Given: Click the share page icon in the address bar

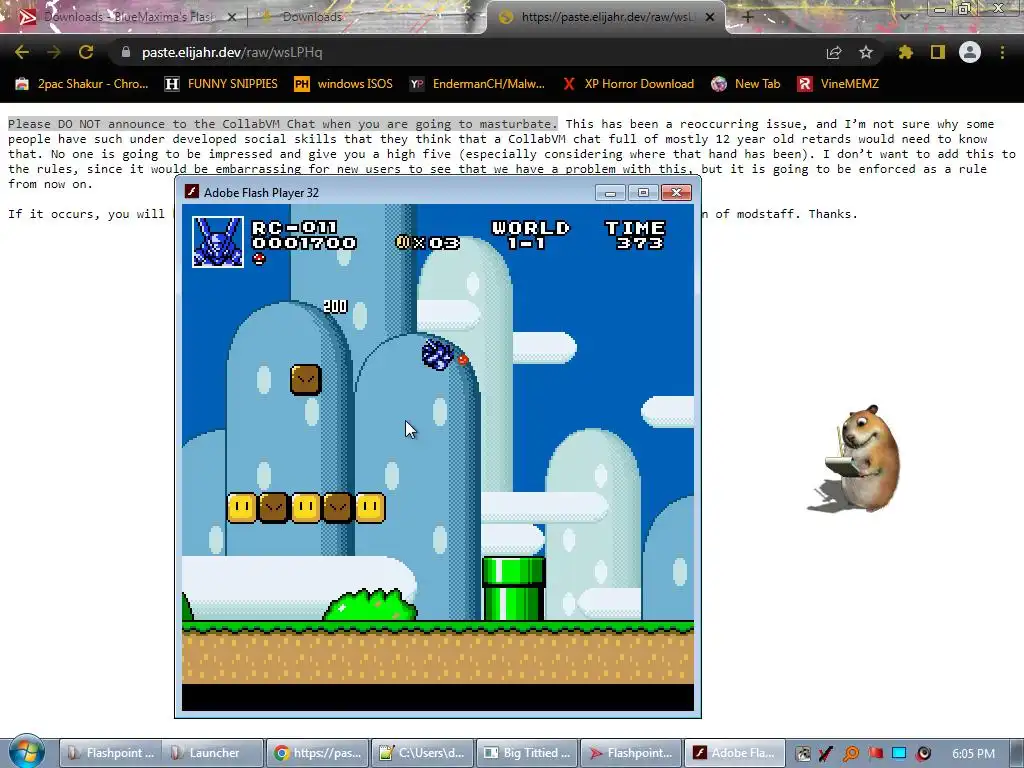Looking at the screenshot, I should (834, 52).
